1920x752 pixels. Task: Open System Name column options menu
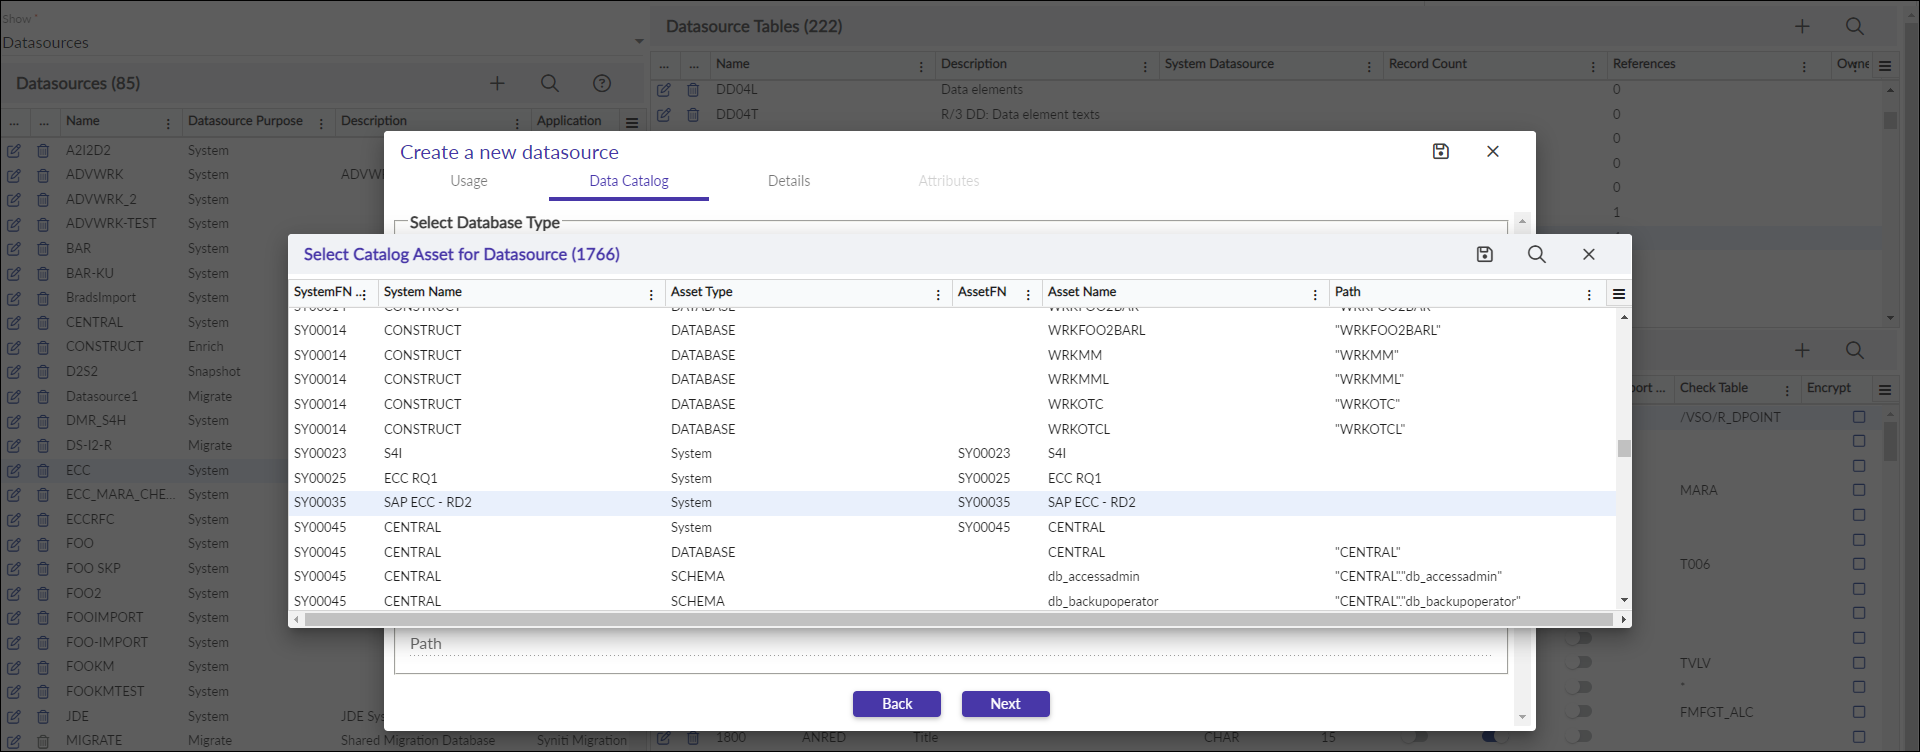tap(651, 295)
